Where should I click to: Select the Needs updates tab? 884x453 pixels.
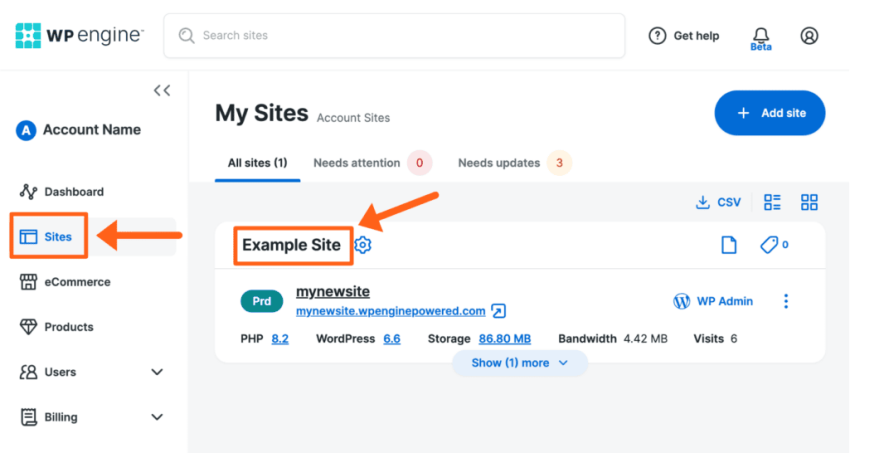tap(514, 163)
